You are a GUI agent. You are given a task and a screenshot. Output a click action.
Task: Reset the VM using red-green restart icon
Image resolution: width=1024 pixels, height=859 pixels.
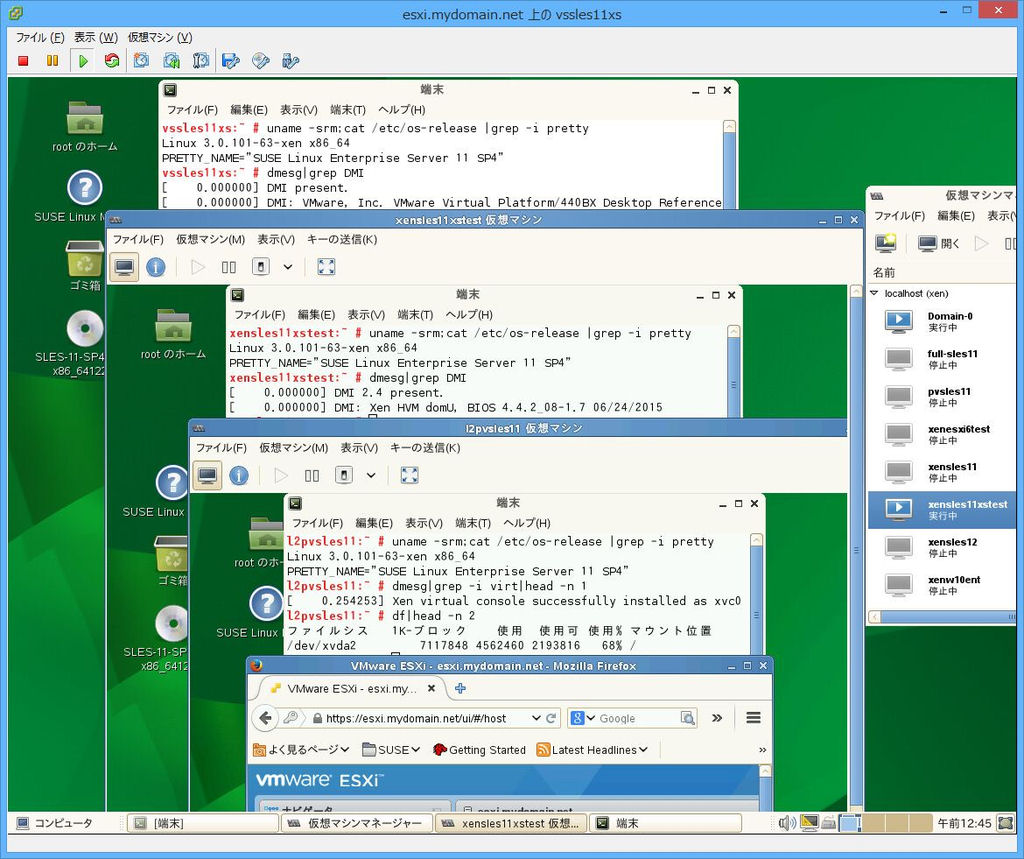[112, 61]
